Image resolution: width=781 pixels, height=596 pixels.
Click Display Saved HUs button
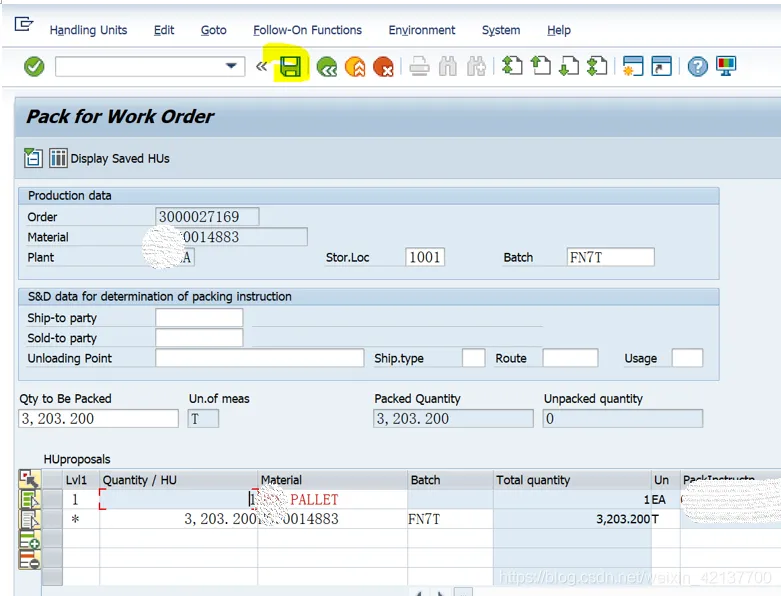110,158
